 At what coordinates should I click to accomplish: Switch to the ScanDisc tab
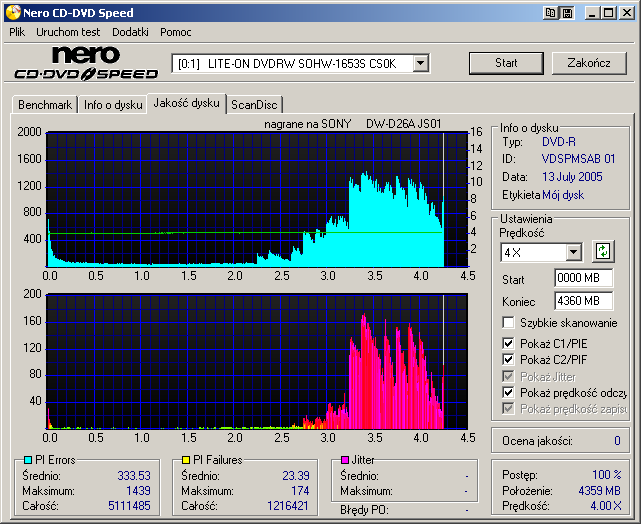tap(254, 105)
